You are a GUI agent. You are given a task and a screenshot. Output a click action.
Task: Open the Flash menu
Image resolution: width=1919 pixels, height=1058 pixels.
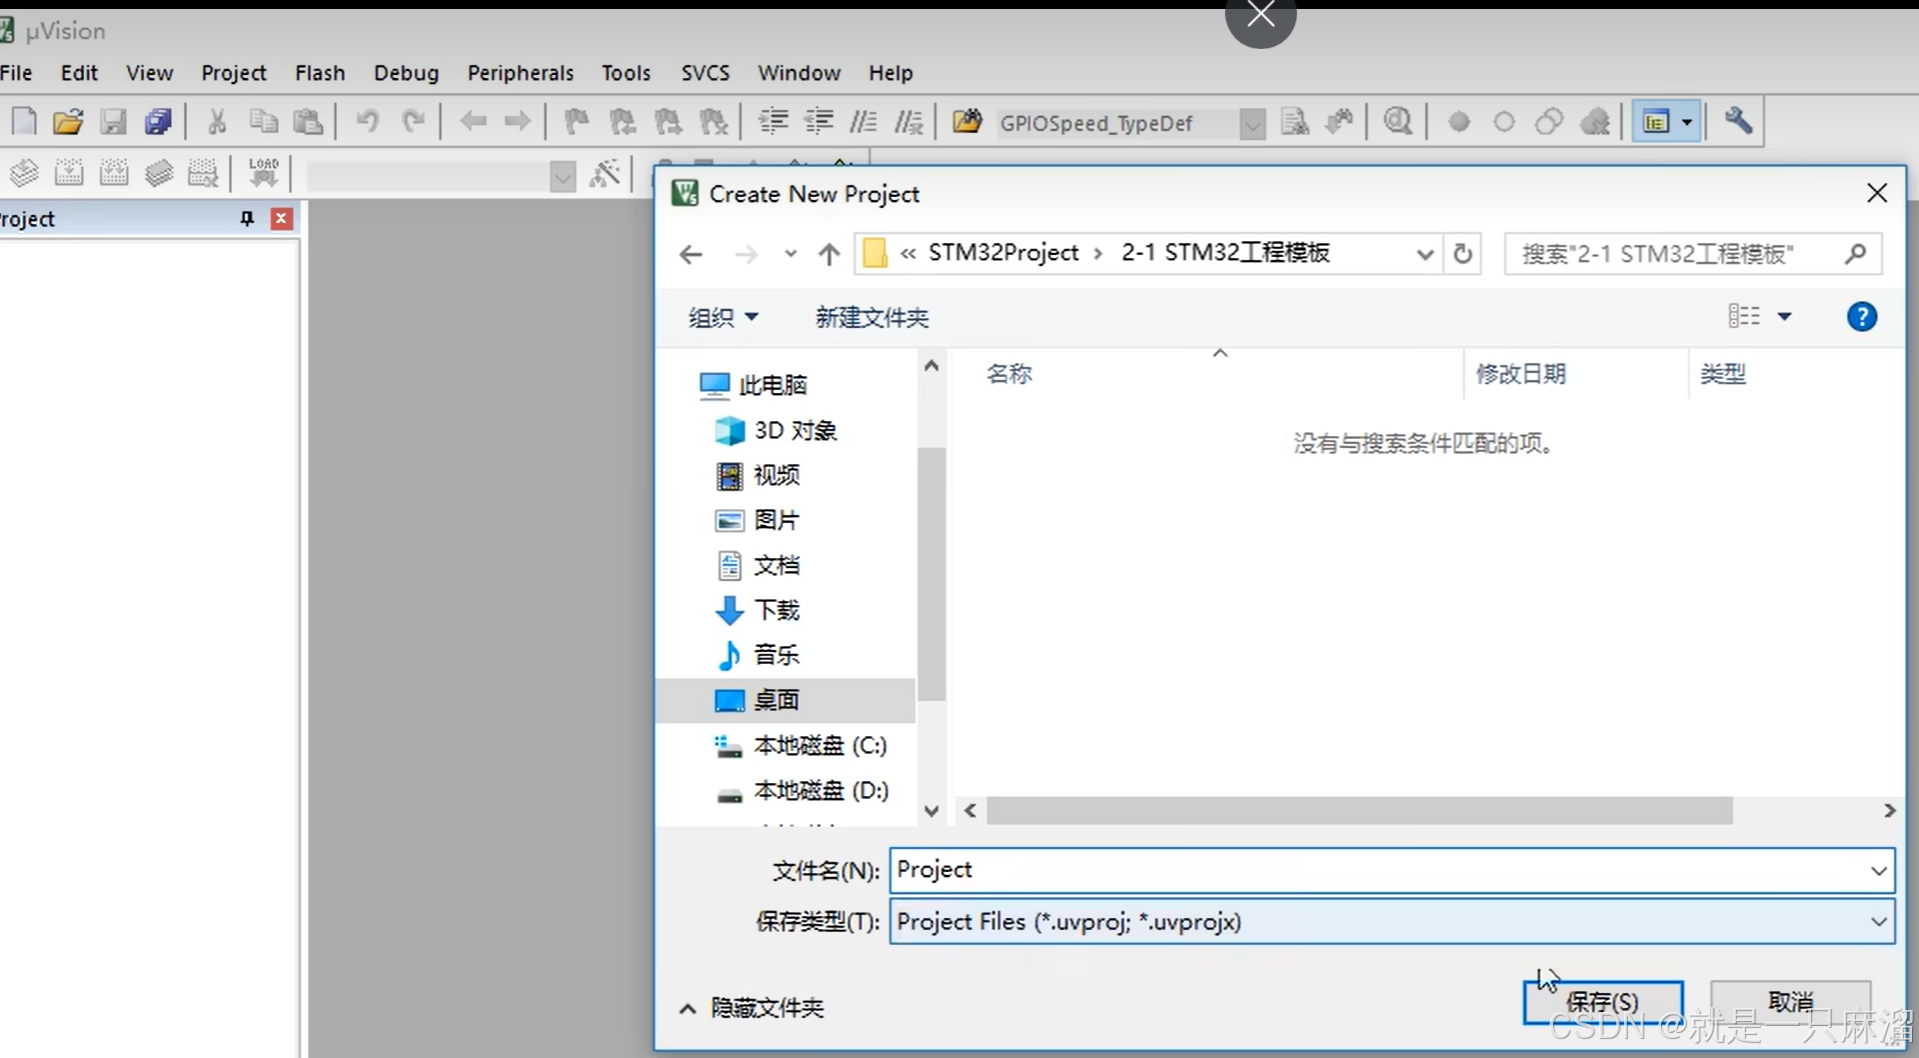click(x=320, y=73)
